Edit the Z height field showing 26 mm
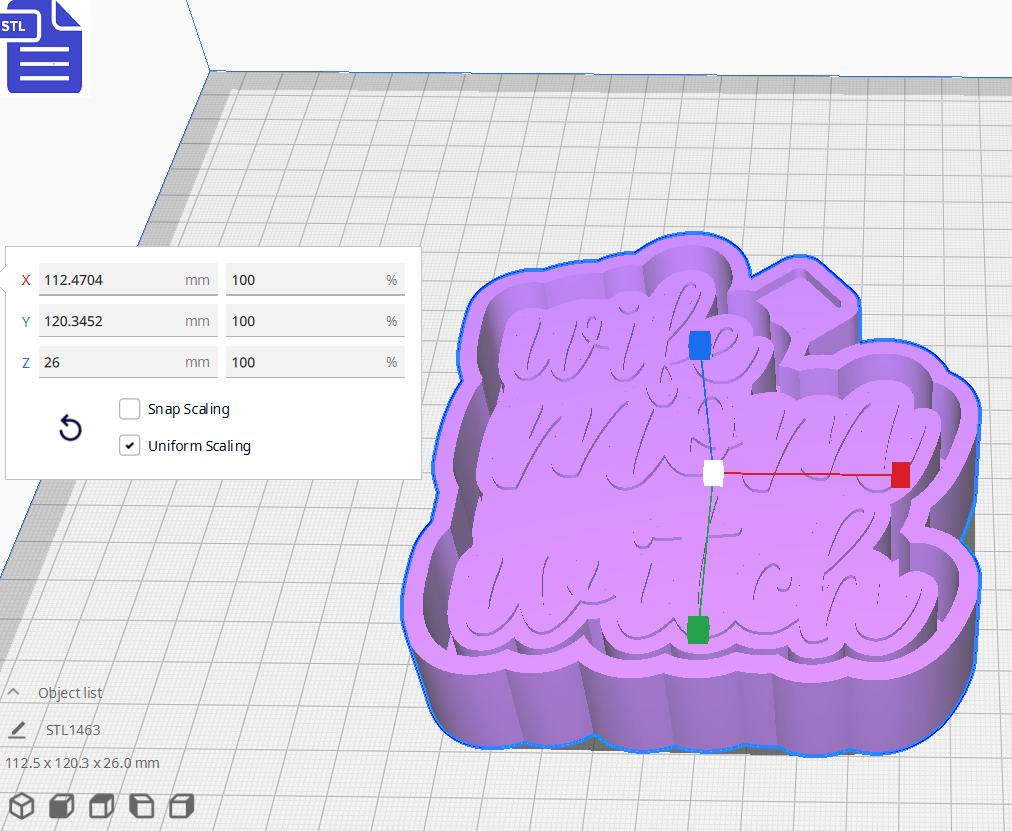Screen dimensions: 1012x831 tap(128, 362)
